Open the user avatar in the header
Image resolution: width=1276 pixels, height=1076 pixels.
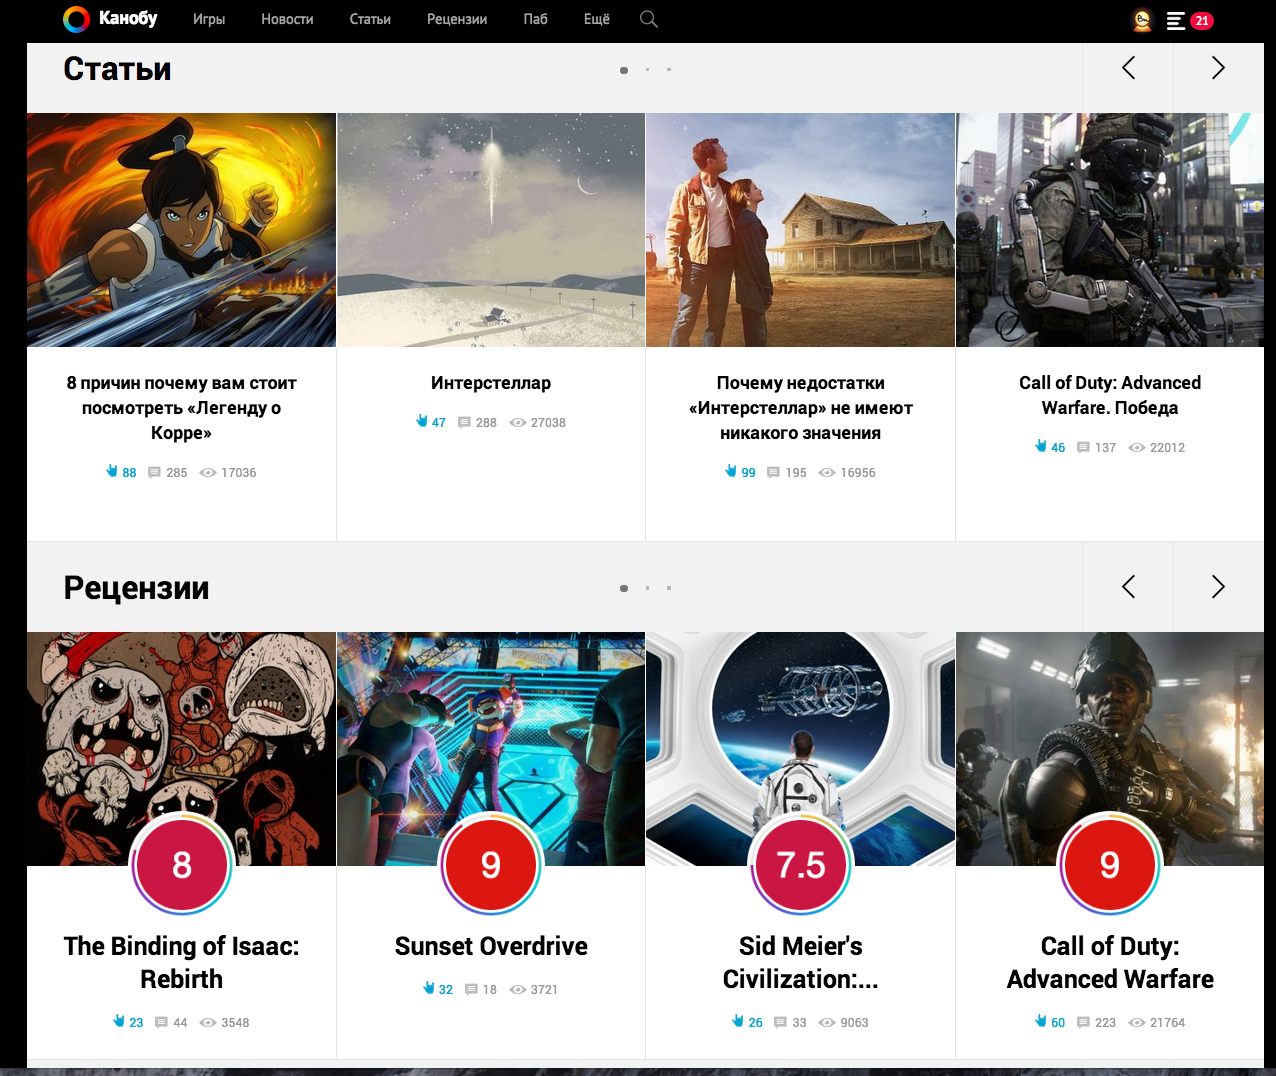[x=1141, y=20]
